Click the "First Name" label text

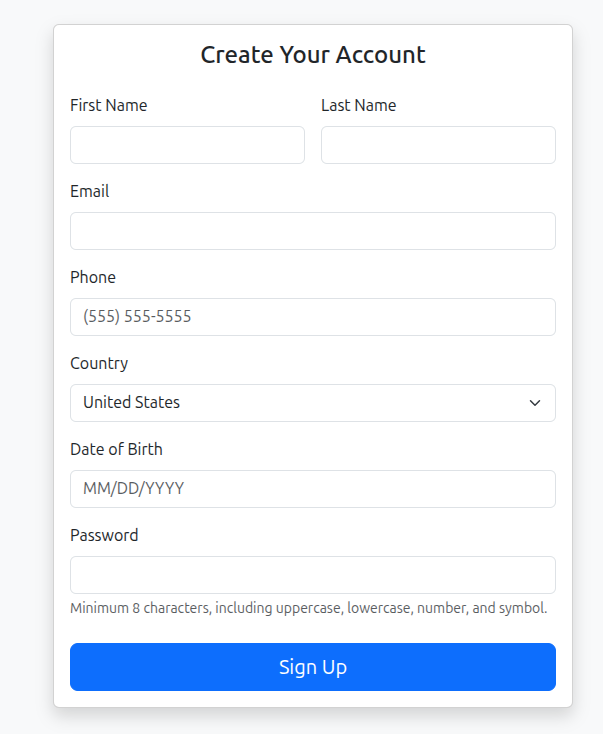[x=109, y=105]
